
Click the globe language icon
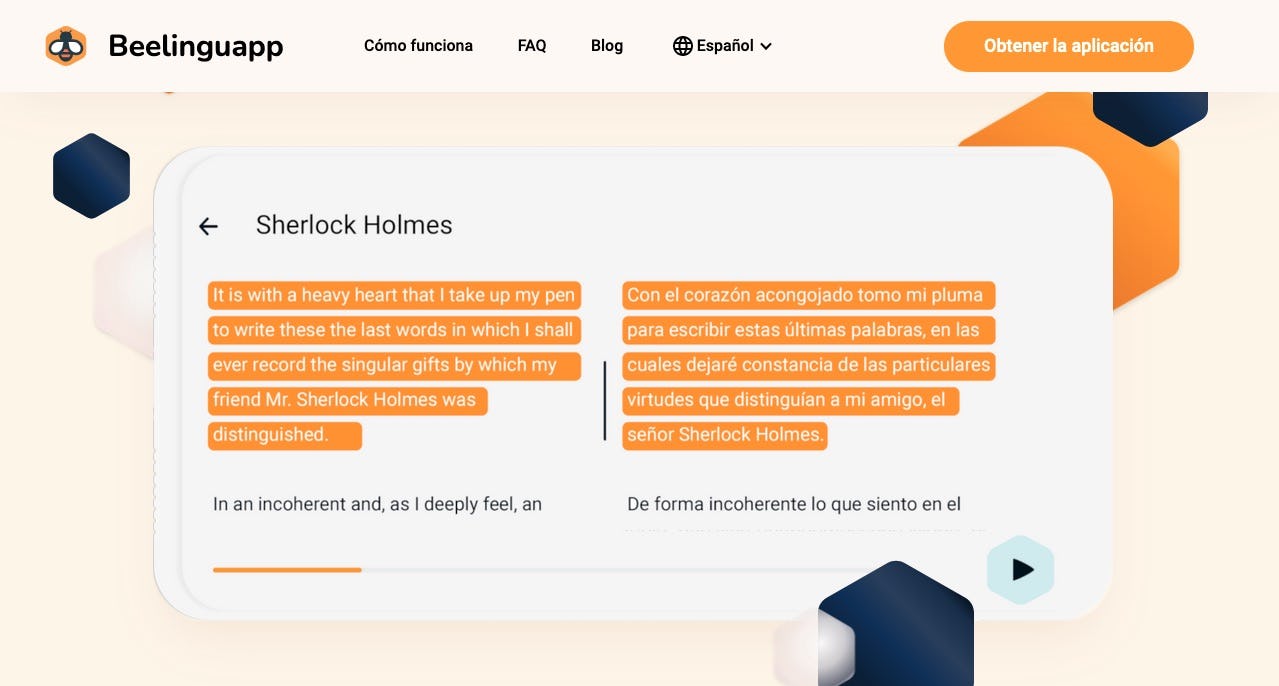(x=681, y=45)
